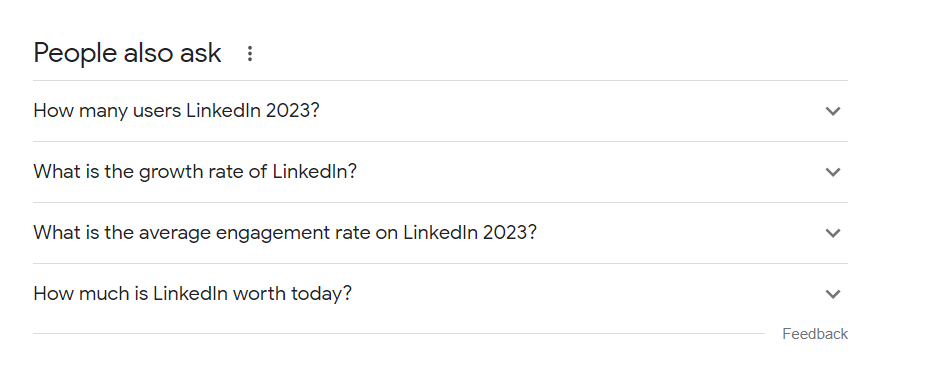Open the three-dot menu beside People also ask
Image resolution: width=947 pixels, height=369 pixels.
(x=249, y=54)
